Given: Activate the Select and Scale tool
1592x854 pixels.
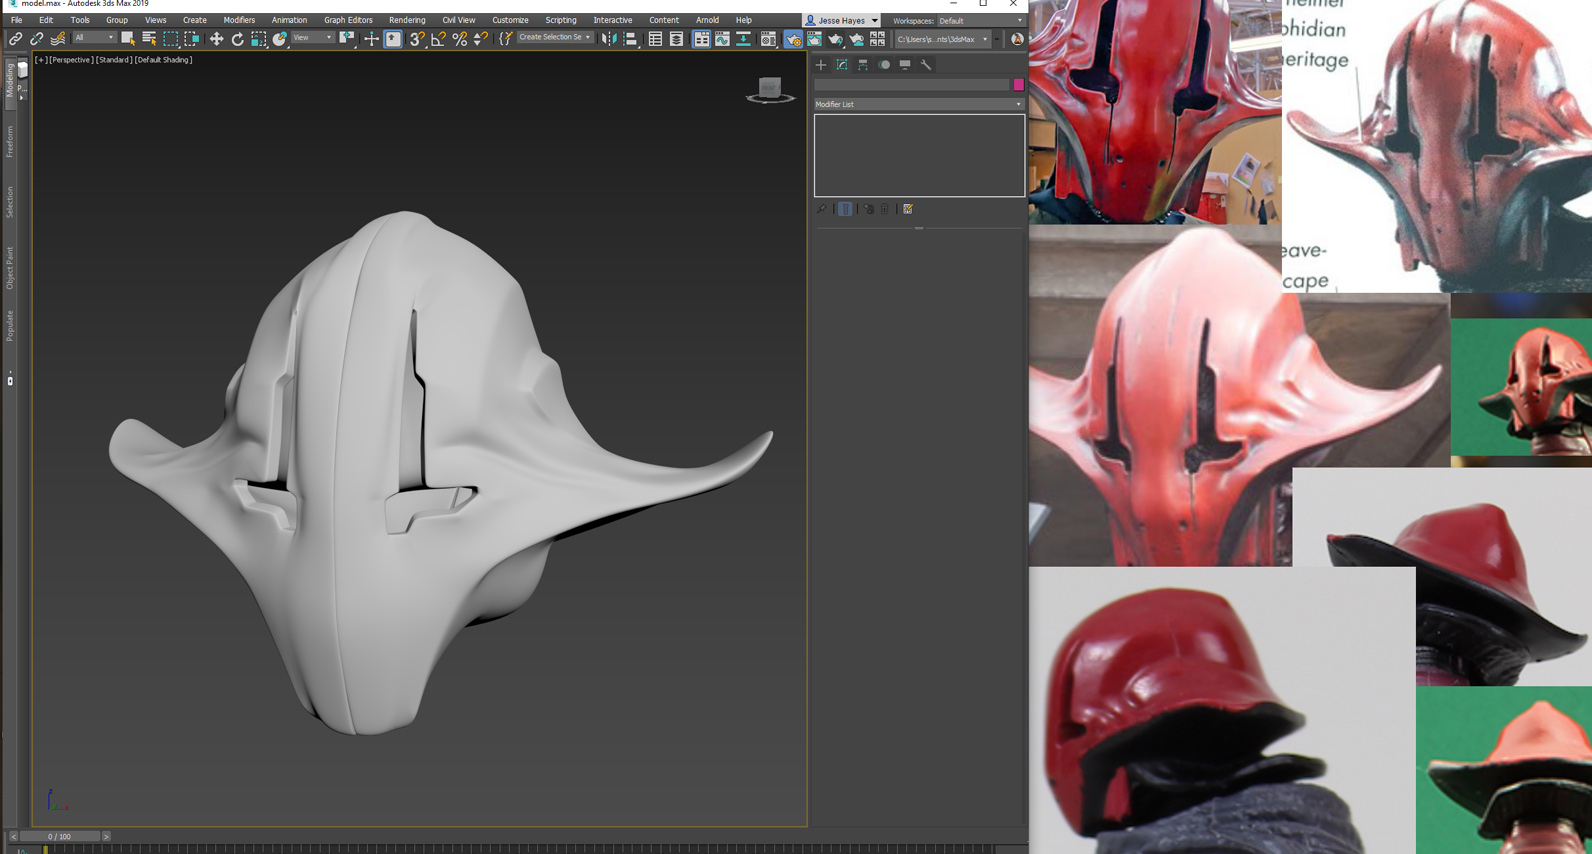Looking at the screenshot, I should tap(258, 39).
